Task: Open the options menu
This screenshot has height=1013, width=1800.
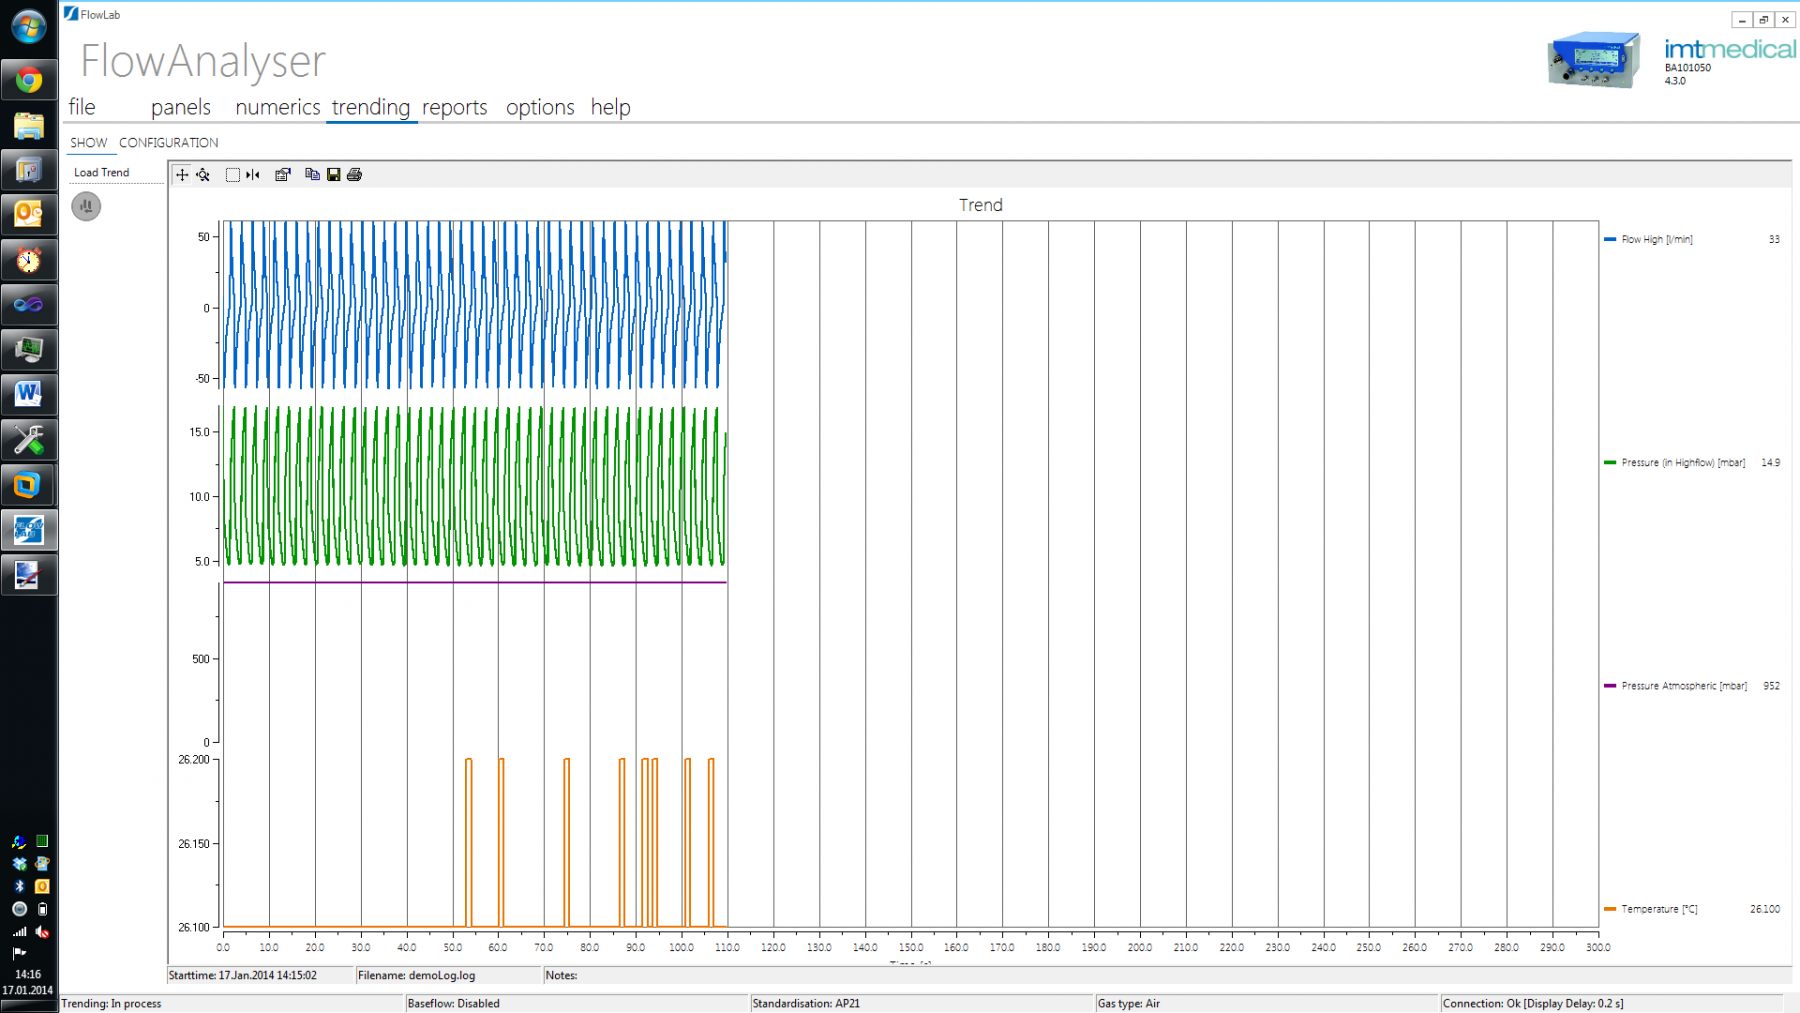Action: click(x=539, y=107)
